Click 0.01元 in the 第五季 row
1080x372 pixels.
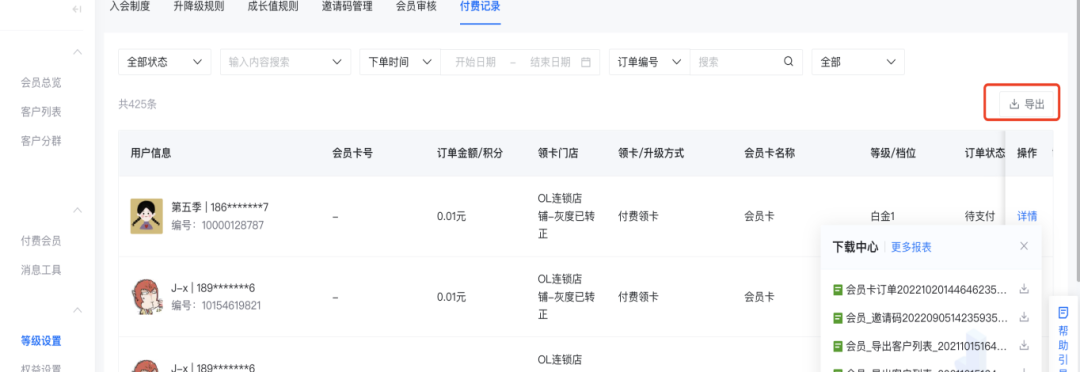pyautogui.click(x=451, y=216)
